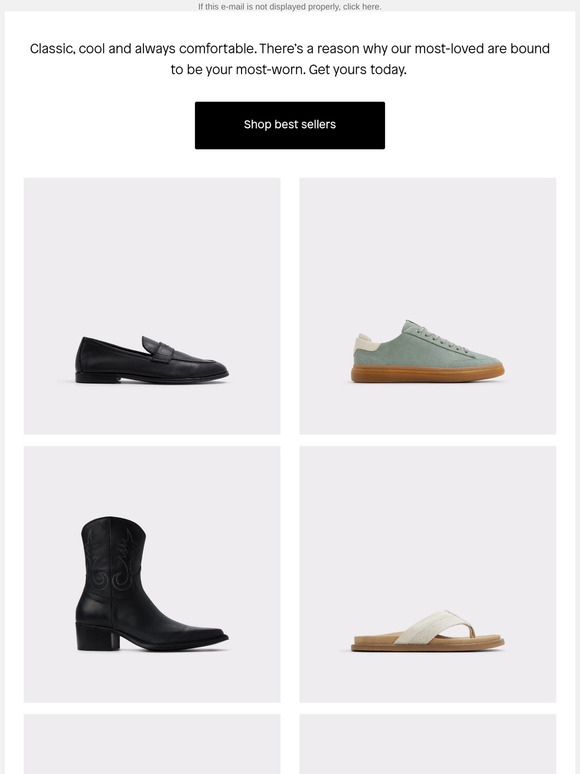View the black cowboy boot product
Screen dimensions: 580x774
(152, 574)
